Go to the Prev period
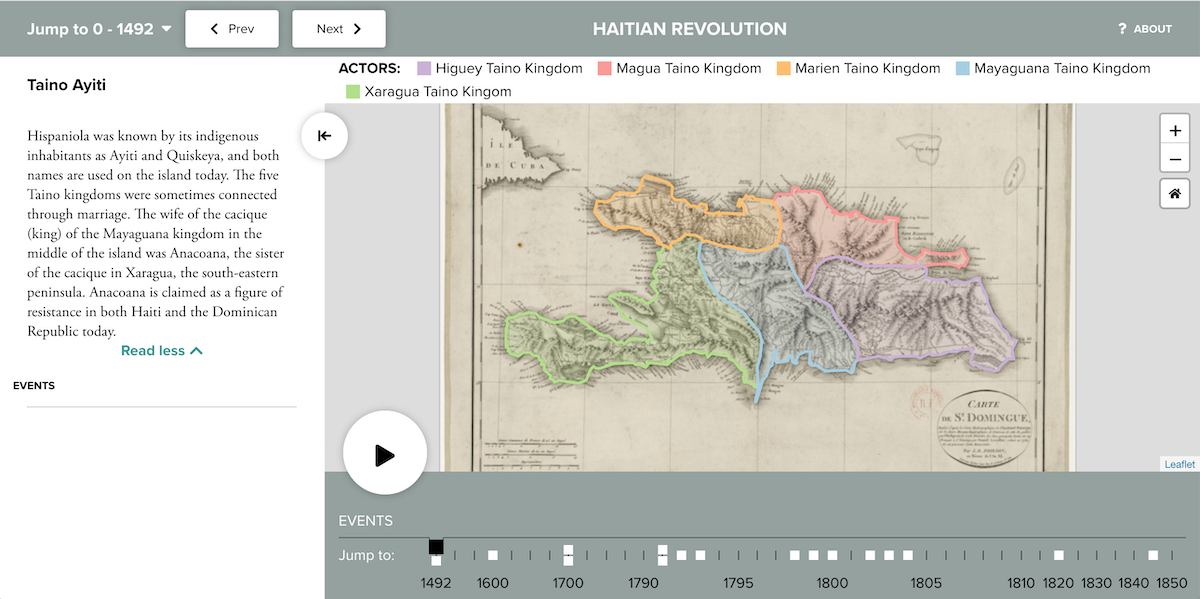 (232, 29)
